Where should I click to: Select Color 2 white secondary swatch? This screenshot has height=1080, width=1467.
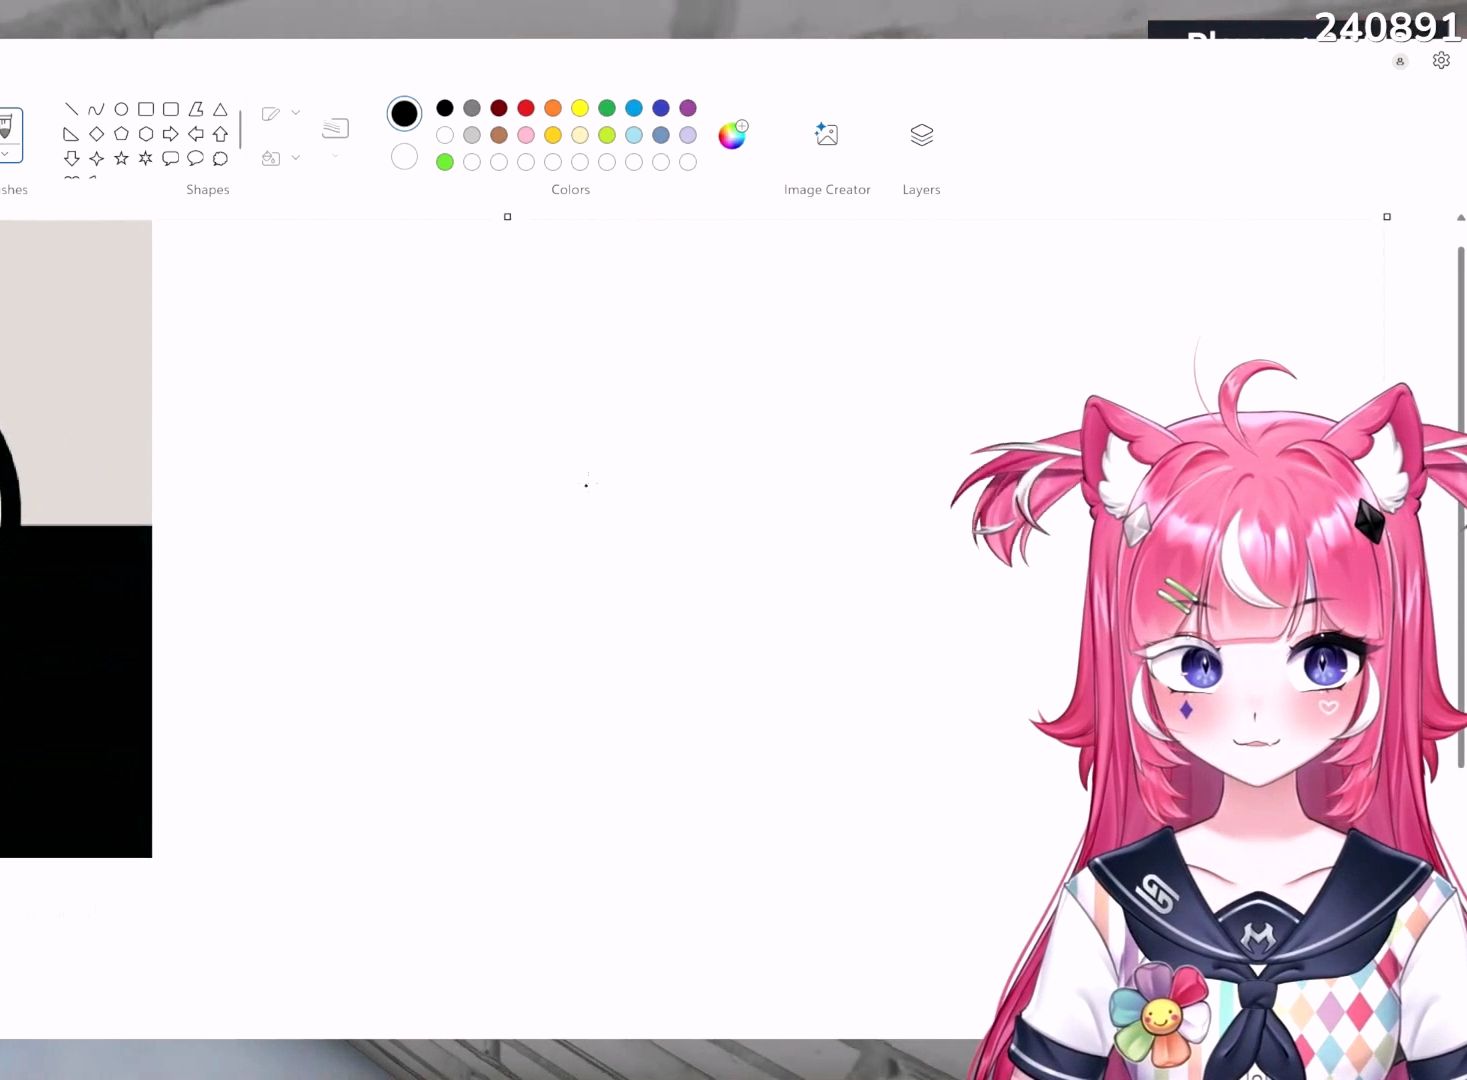pyautogui.click(x=404, y=157)
